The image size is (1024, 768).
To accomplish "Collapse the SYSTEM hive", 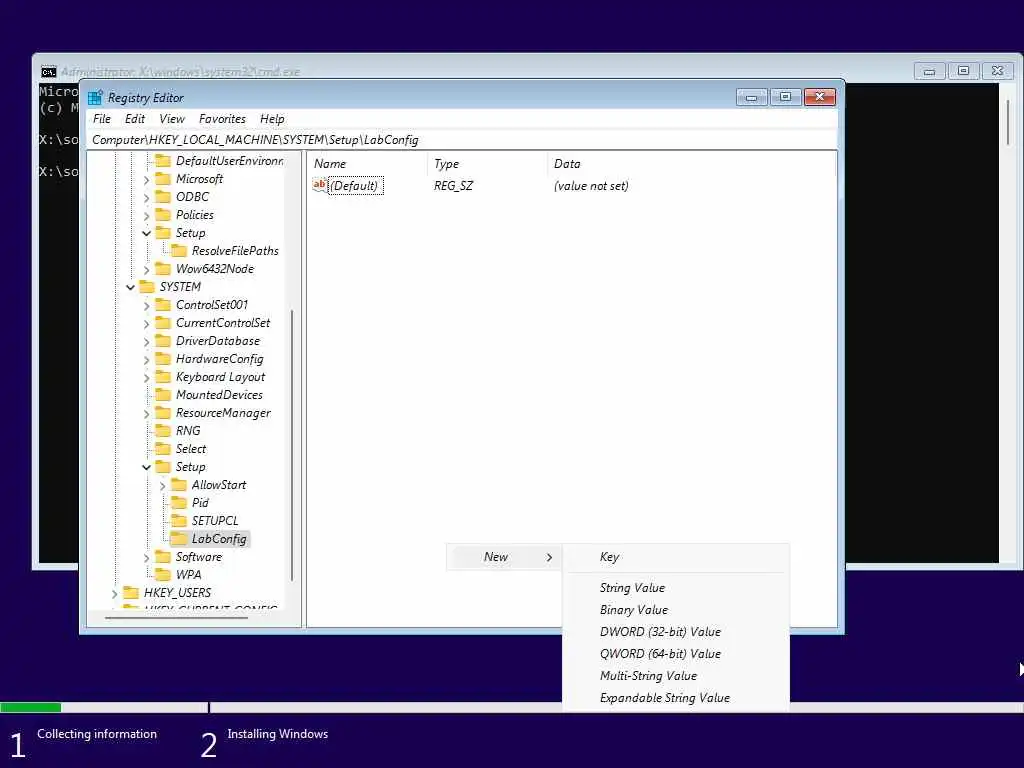I will [x=131, y=287].
